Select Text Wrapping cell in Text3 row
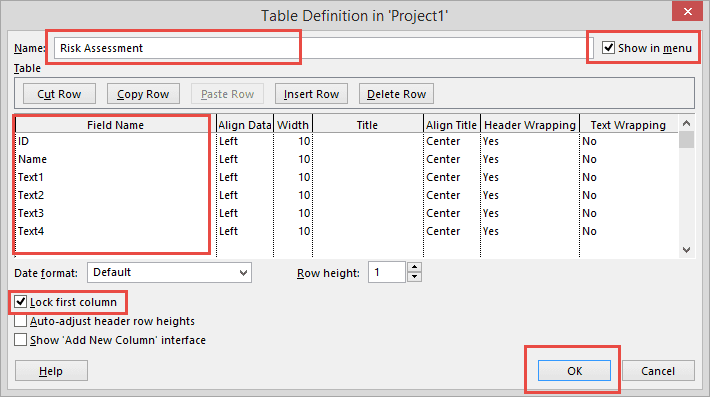 pyautogui.click(x=628, y=213)
